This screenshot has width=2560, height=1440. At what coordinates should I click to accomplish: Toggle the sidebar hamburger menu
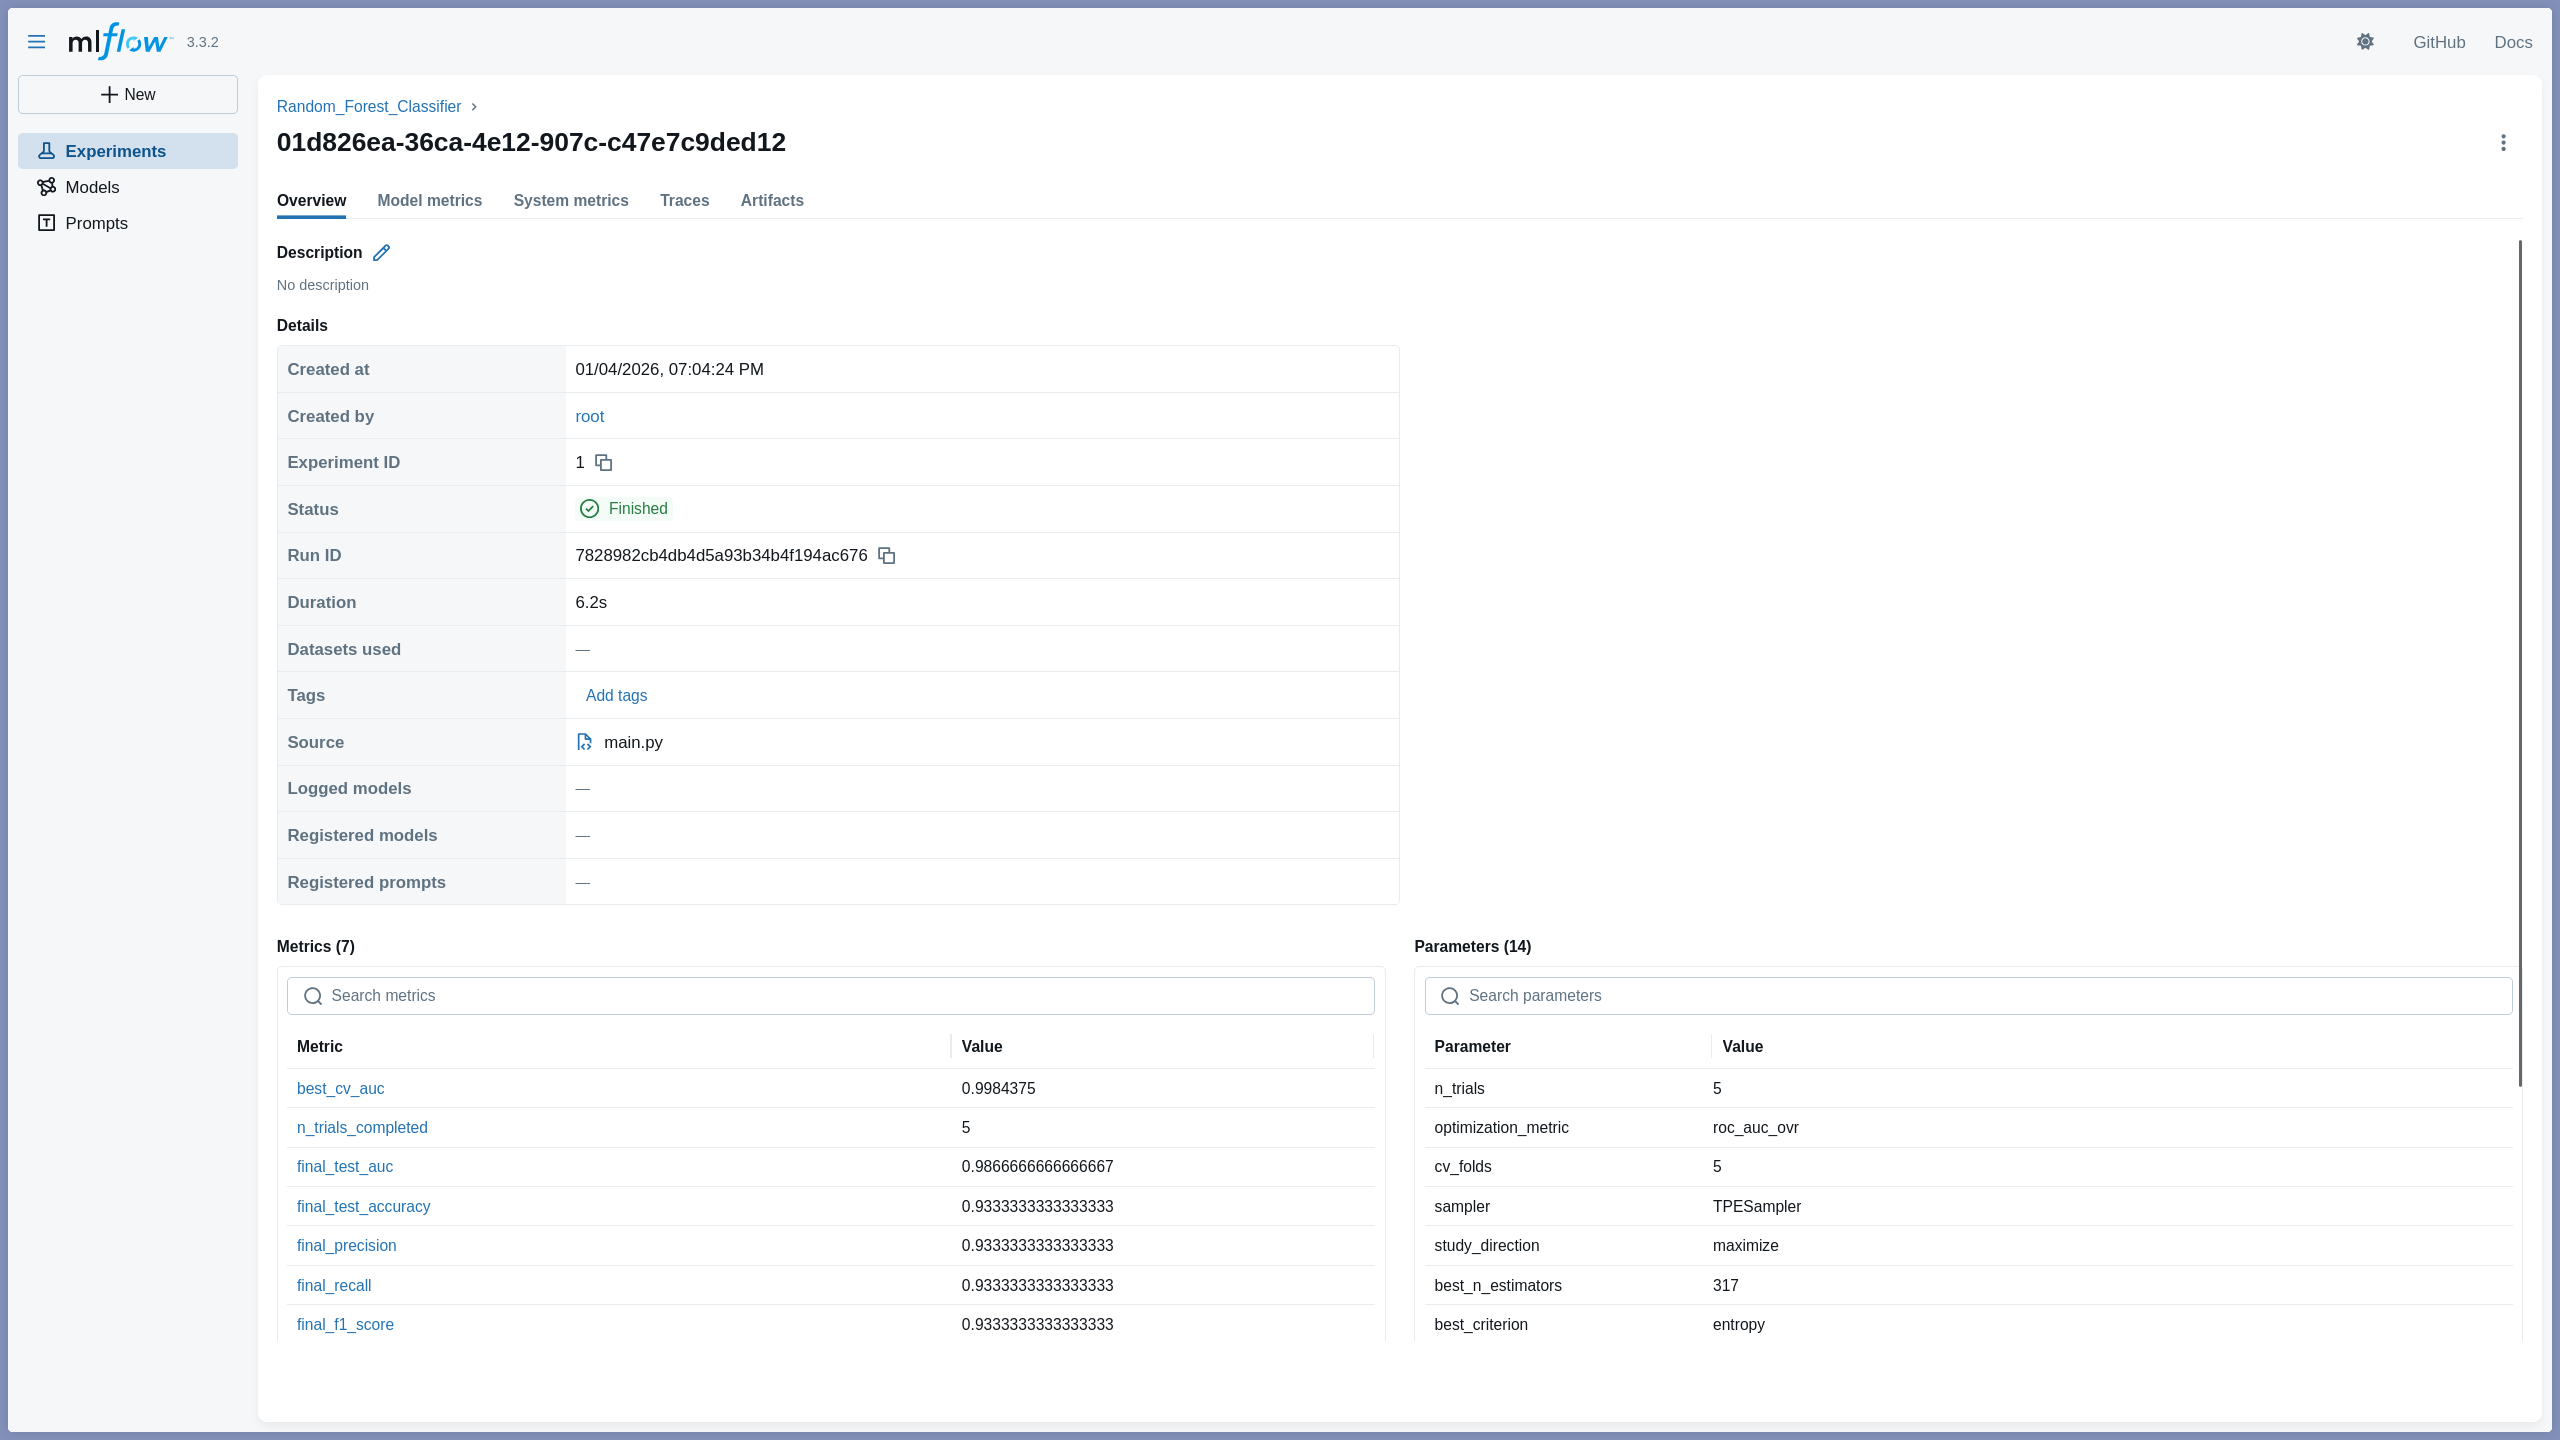[x=37, y=42]
